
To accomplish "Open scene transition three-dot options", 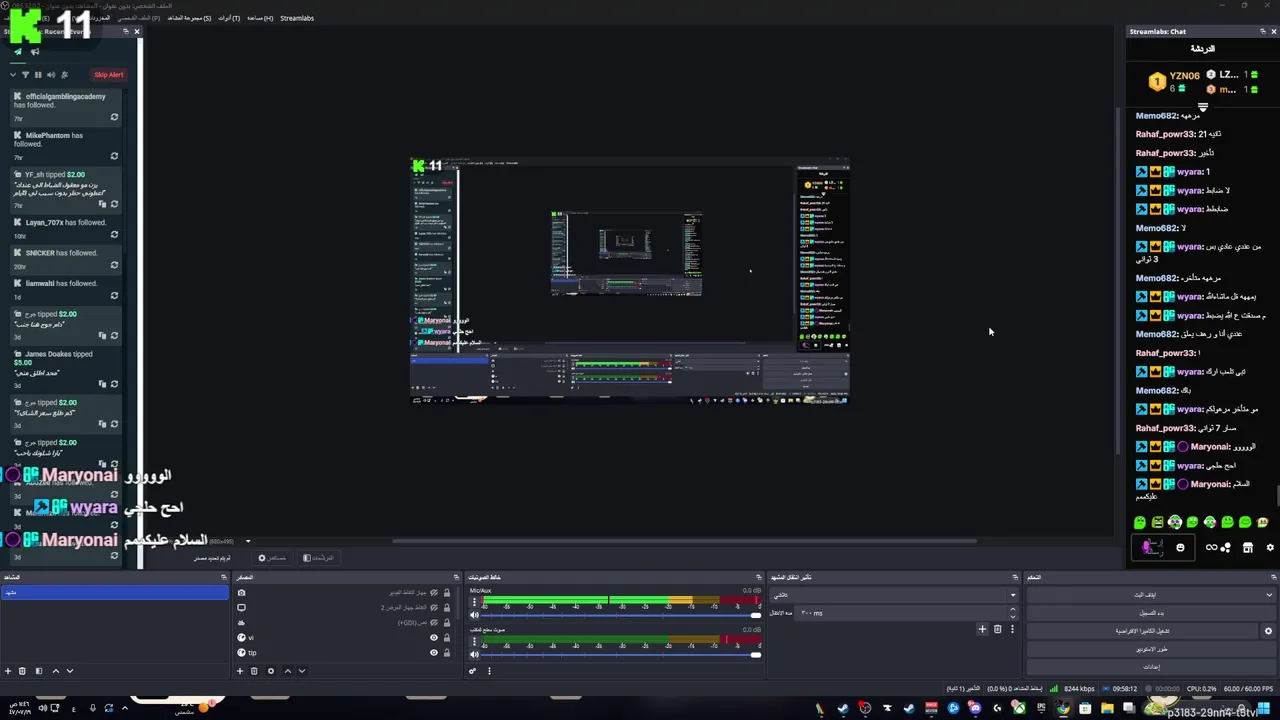I will 1012,629.
